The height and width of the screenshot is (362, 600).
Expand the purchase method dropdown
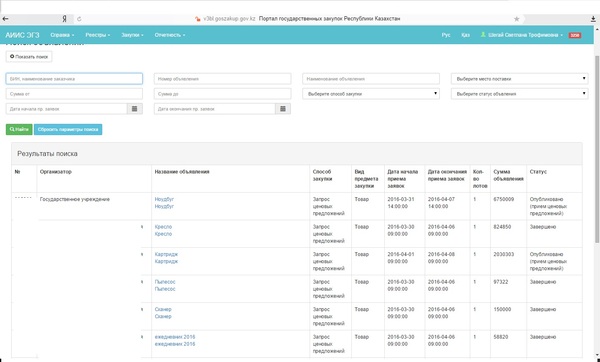pos(371,94)
